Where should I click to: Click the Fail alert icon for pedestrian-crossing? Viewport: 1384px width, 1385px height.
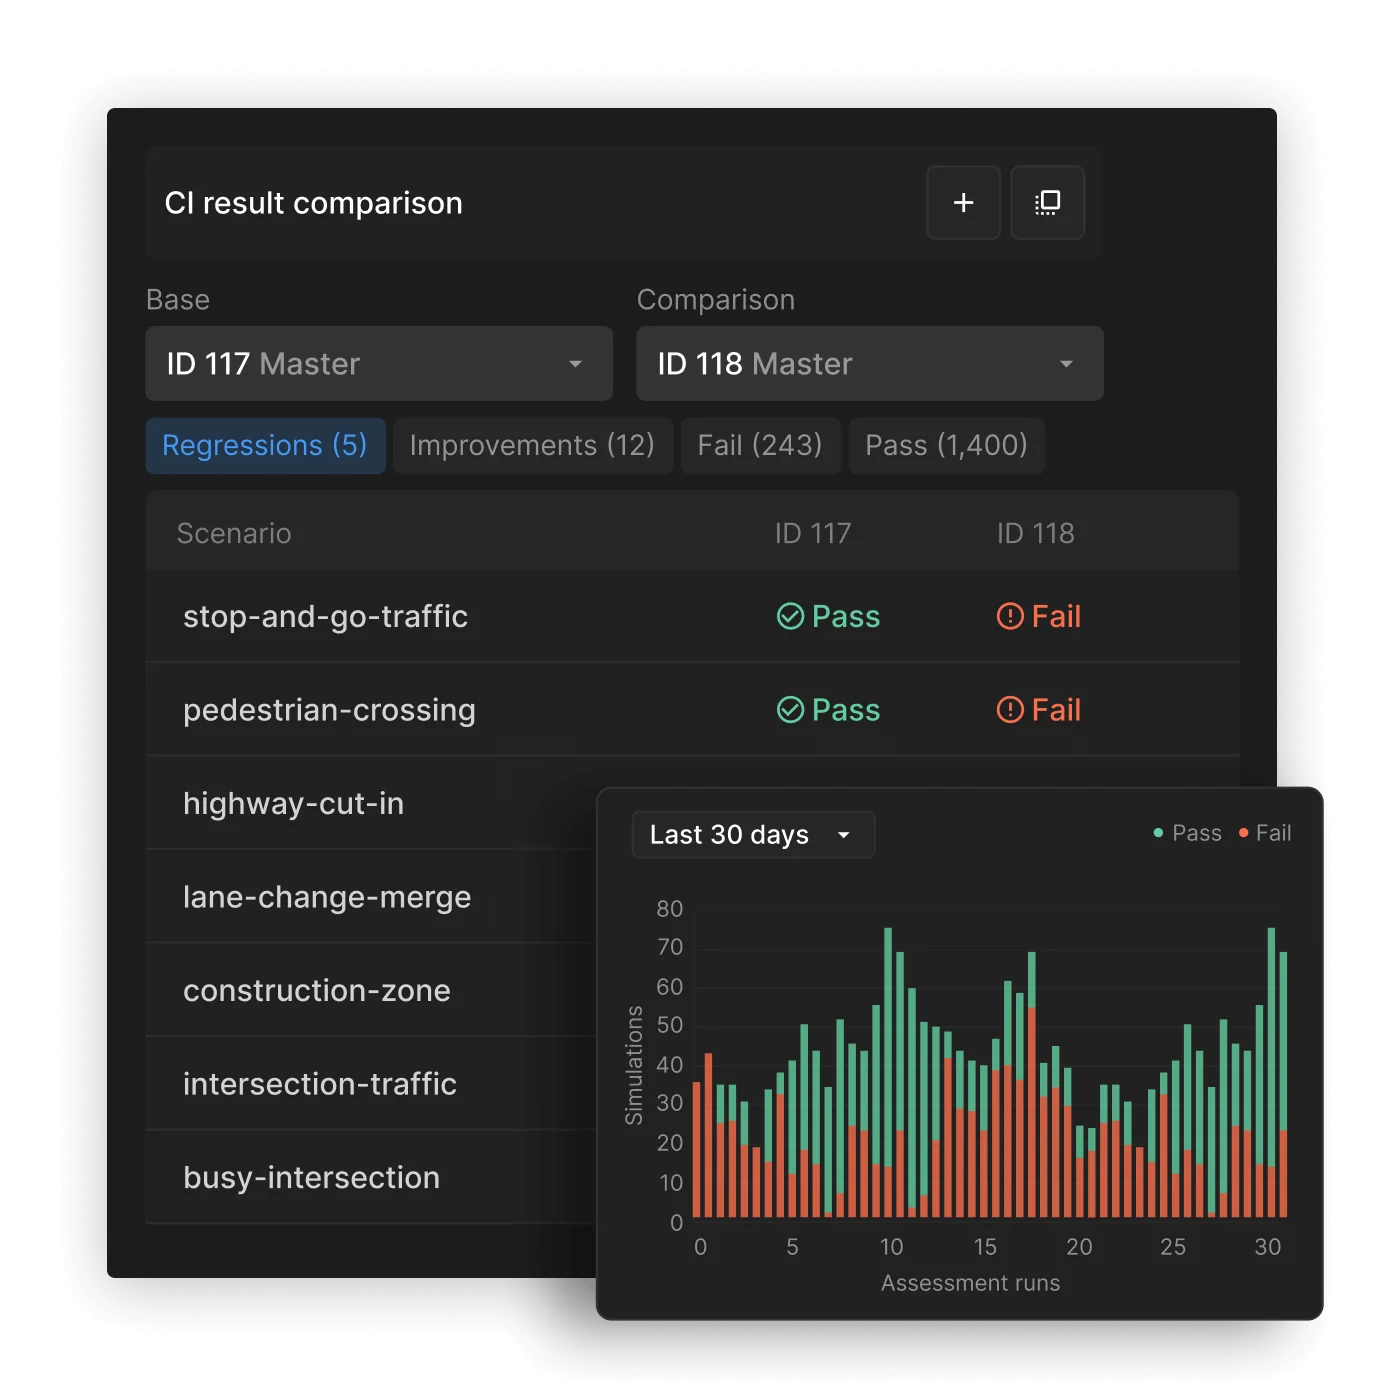[1009, 710]
